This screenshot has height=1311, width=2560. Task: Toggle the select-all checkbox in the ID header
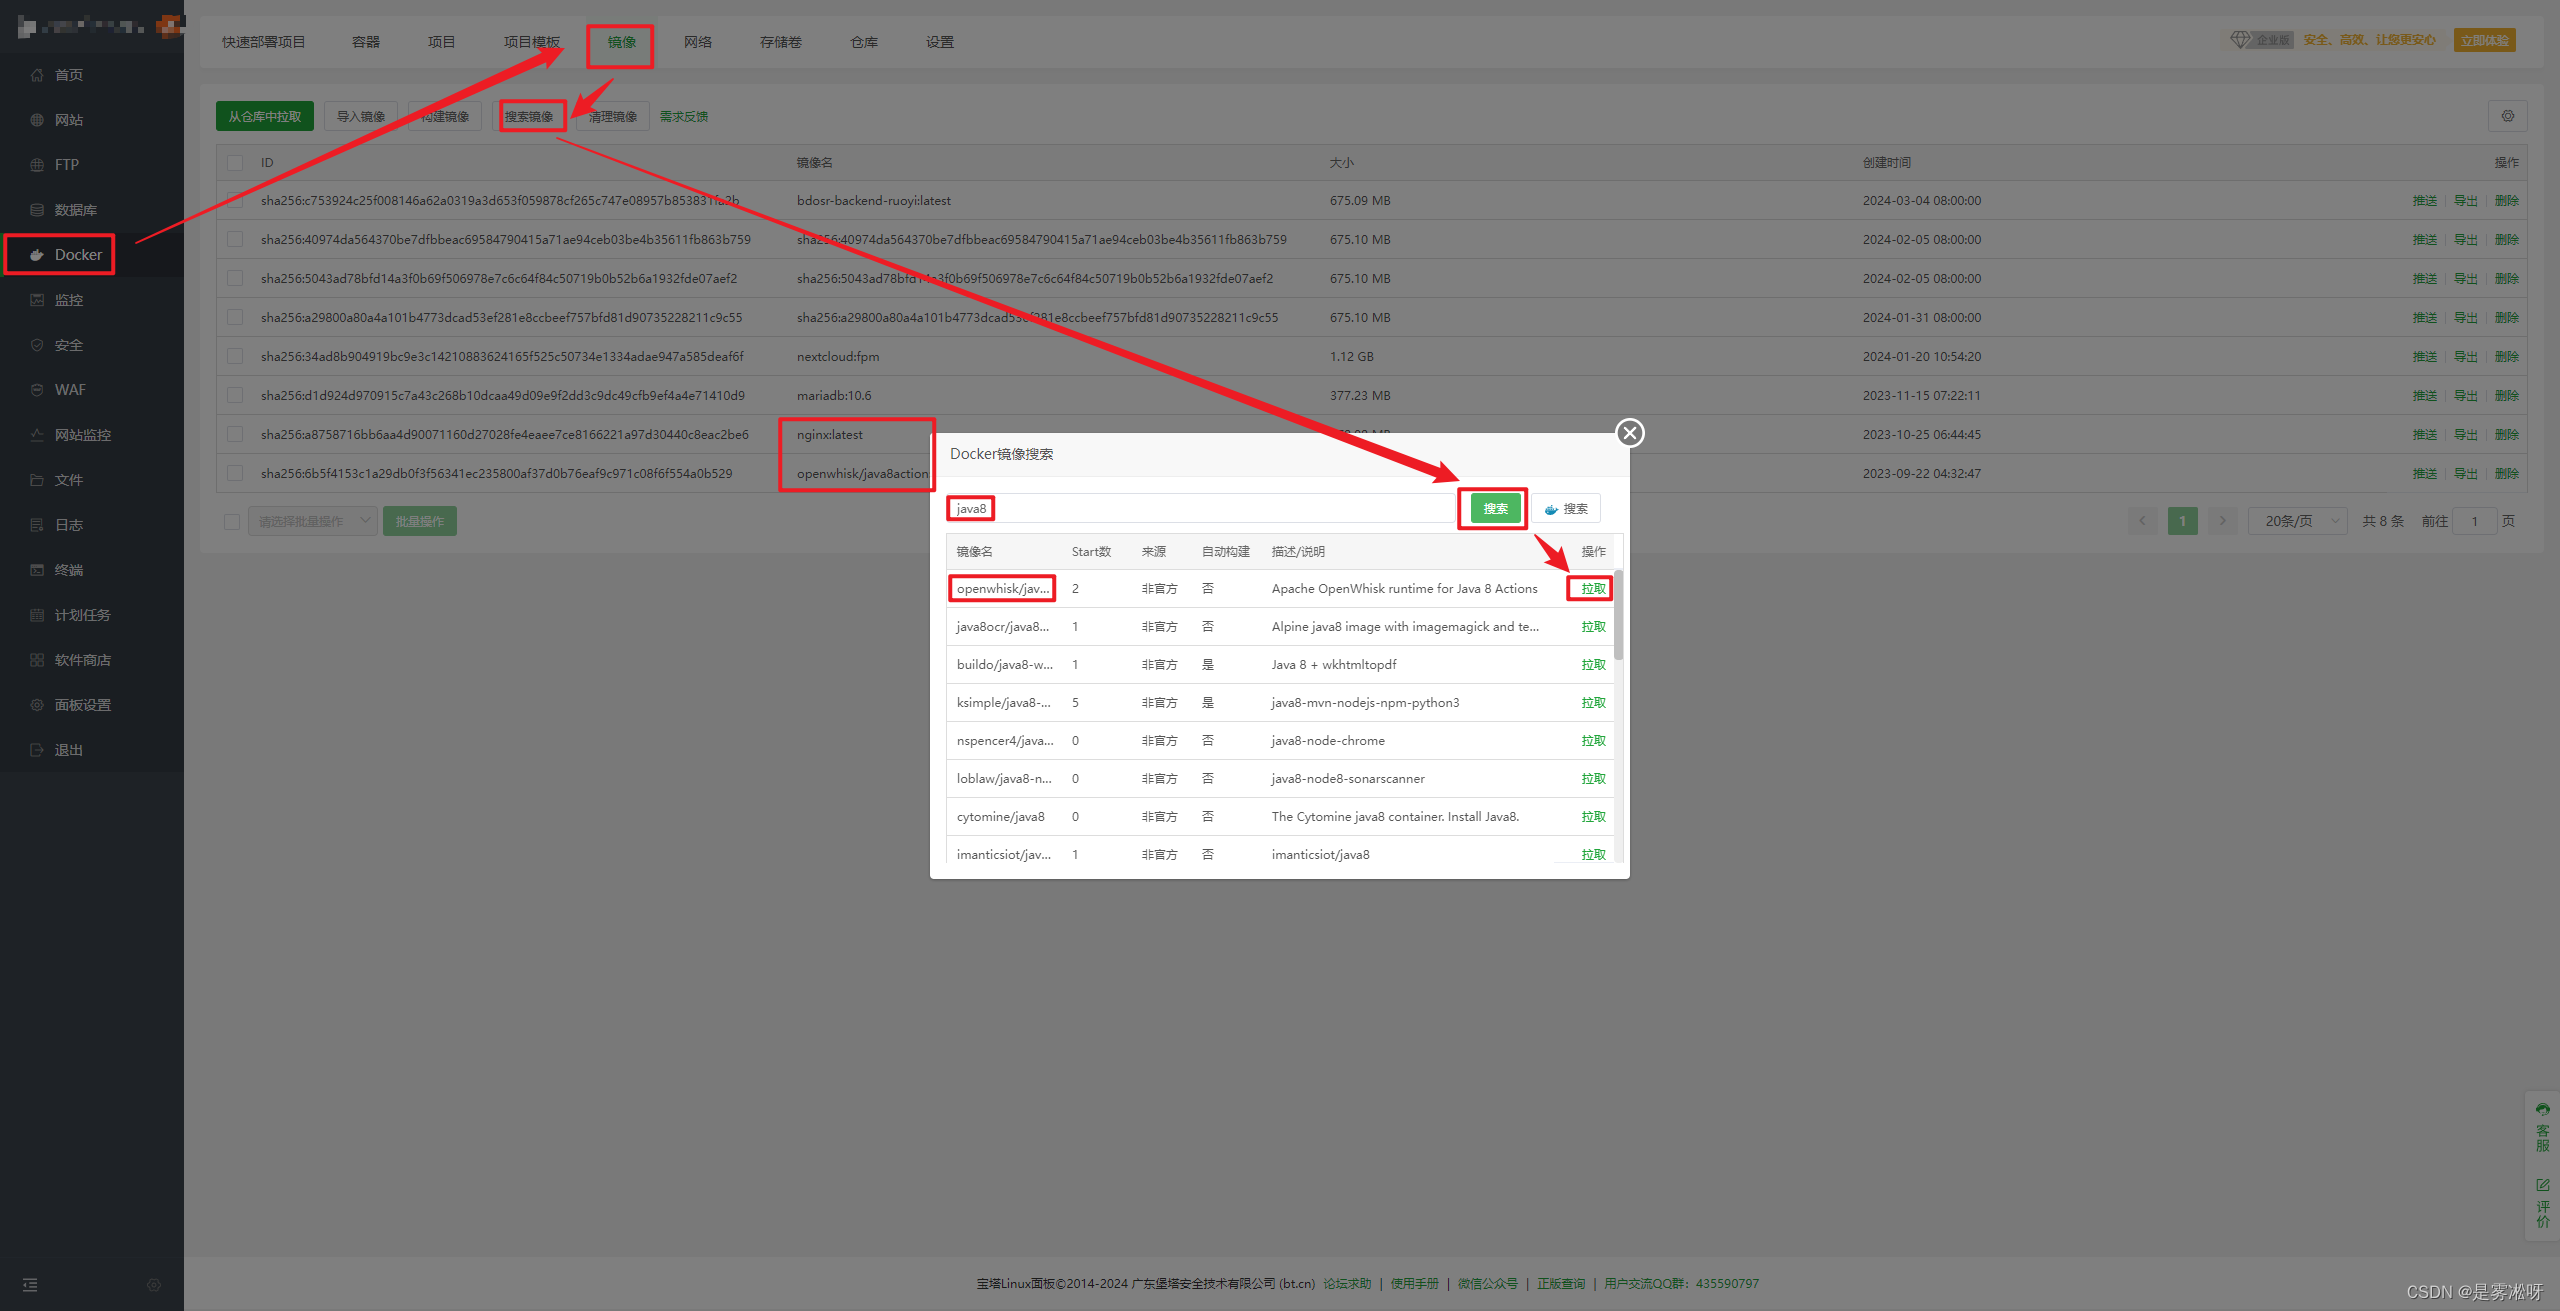tap(235, 163)
